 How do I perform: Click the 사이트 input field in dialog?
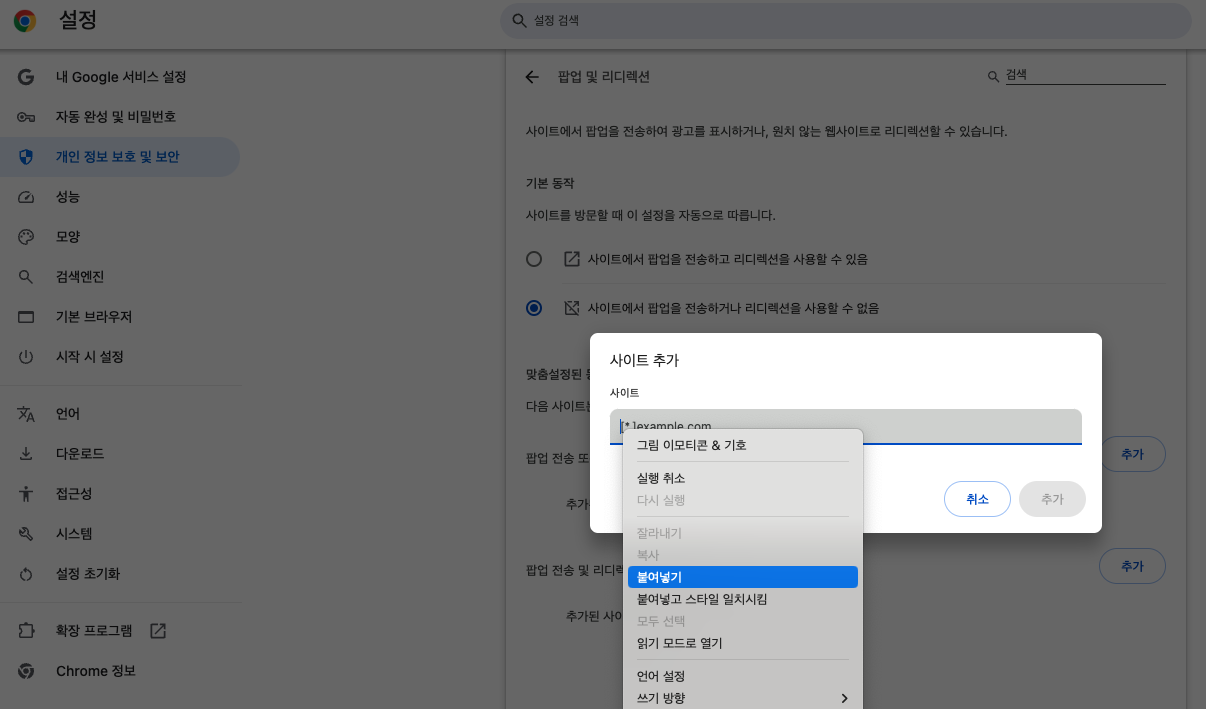(846, 426)
